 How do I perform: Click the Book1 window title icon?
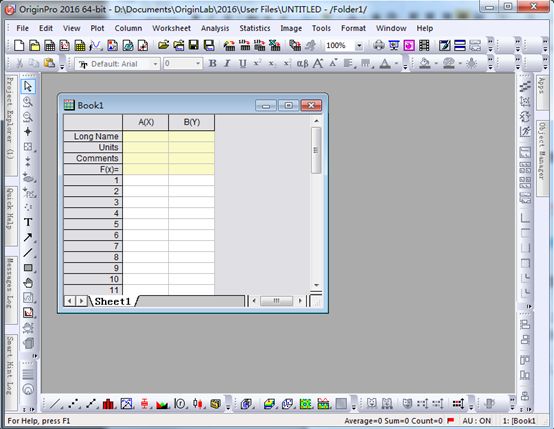[x=69, y=105]
